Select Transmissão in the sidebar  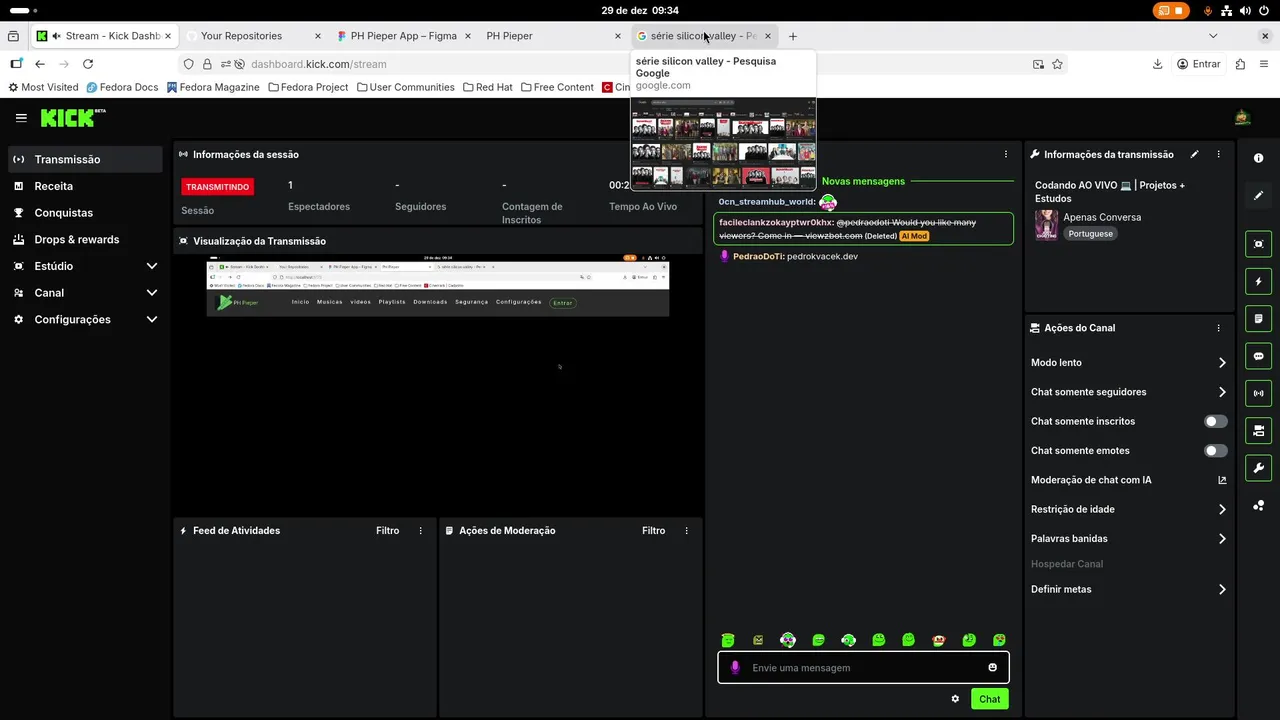[x=85, y=159]
